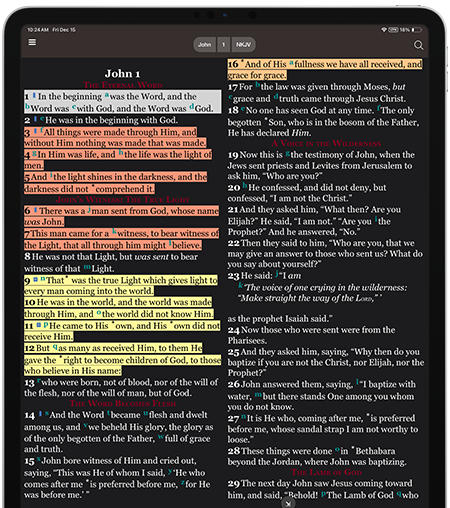Open the hamburger menu

click(32, 42)
